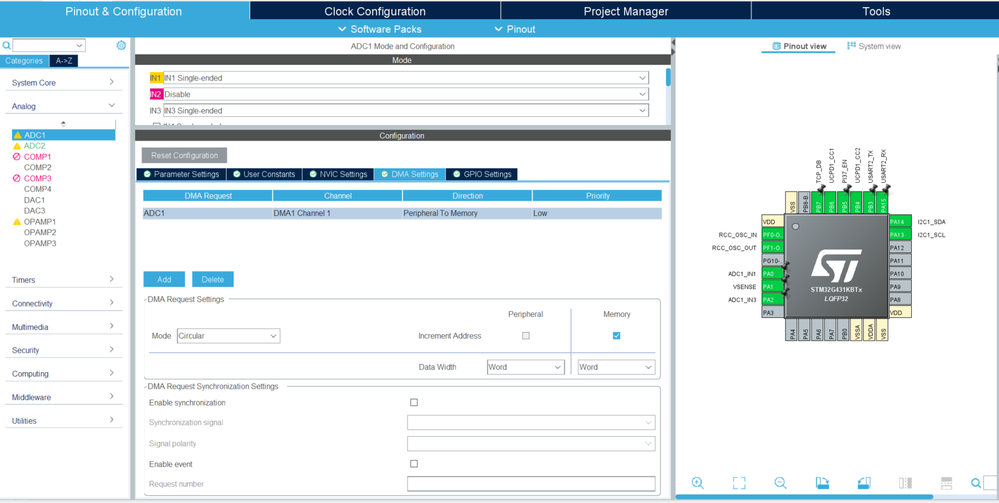Switch to System view

[873, 46]
